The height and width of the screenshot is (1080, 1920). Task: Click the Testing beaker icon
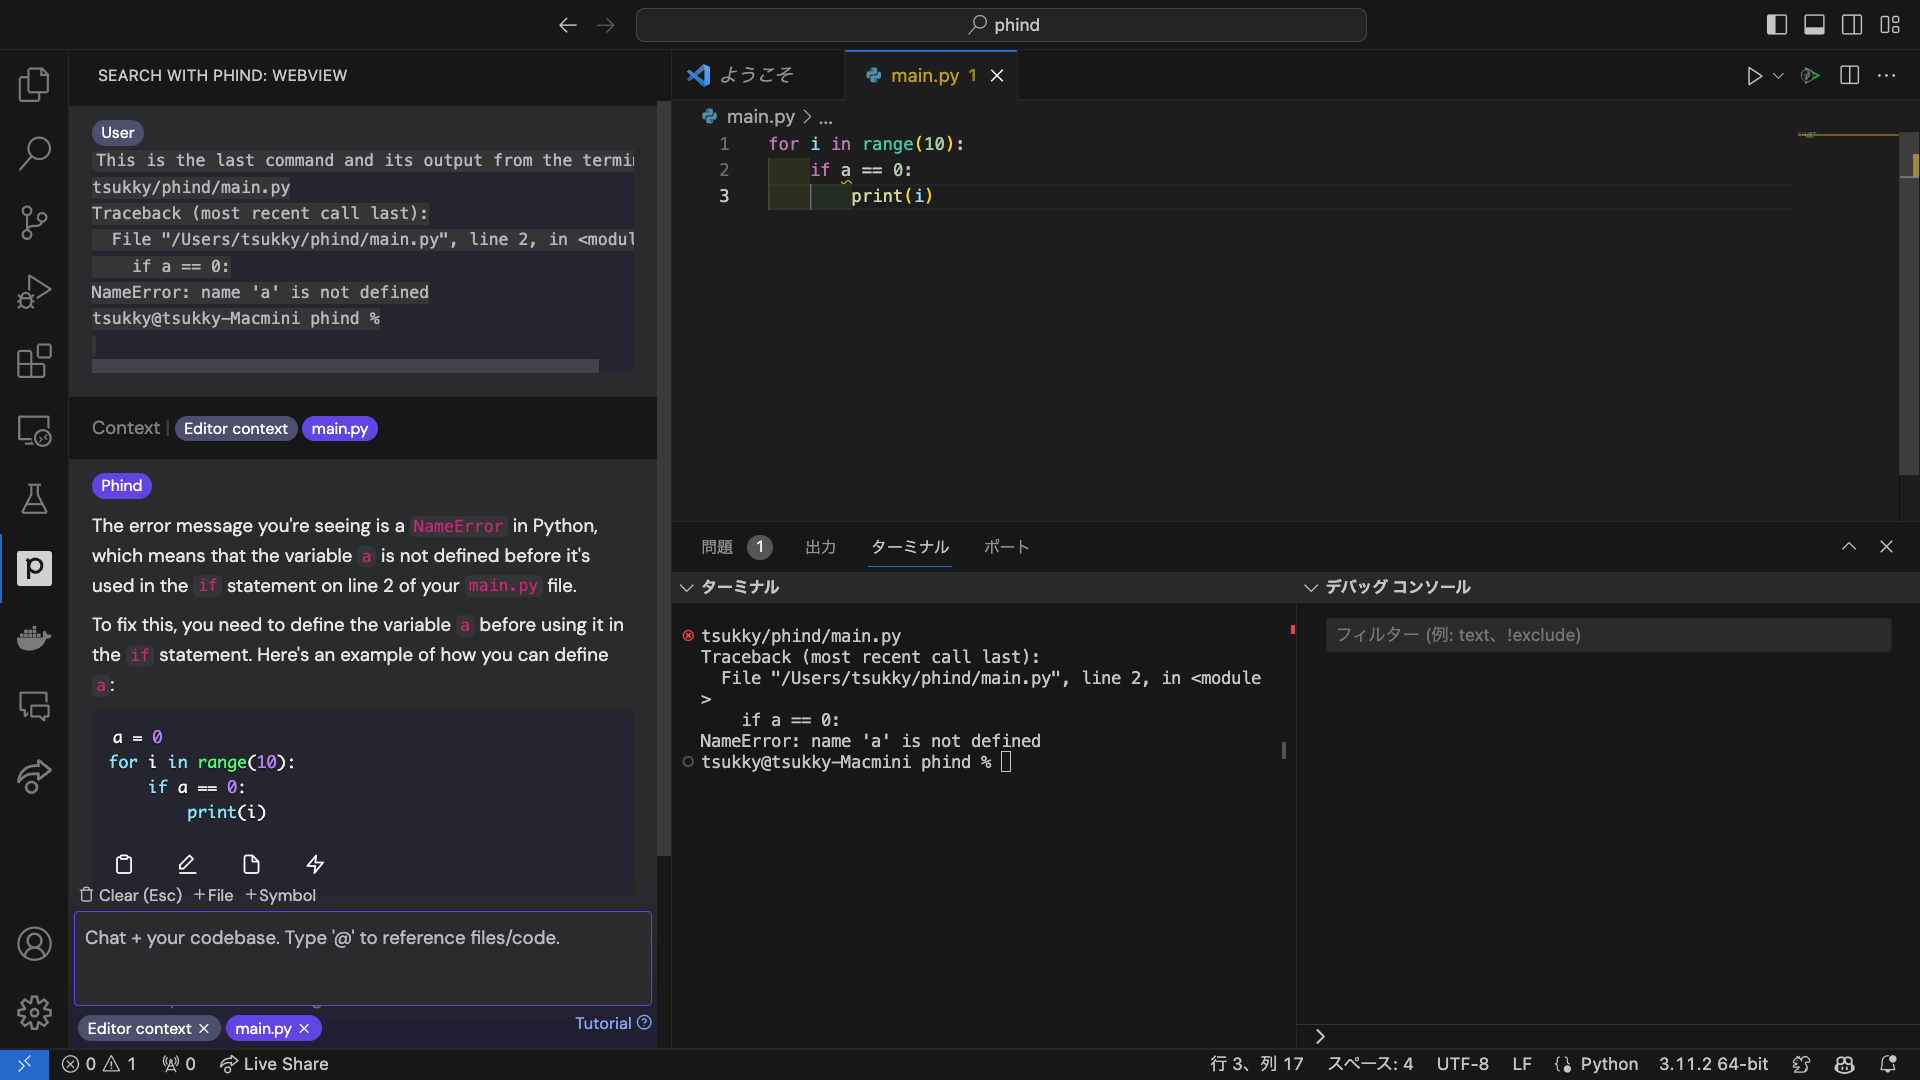[34, 499]
